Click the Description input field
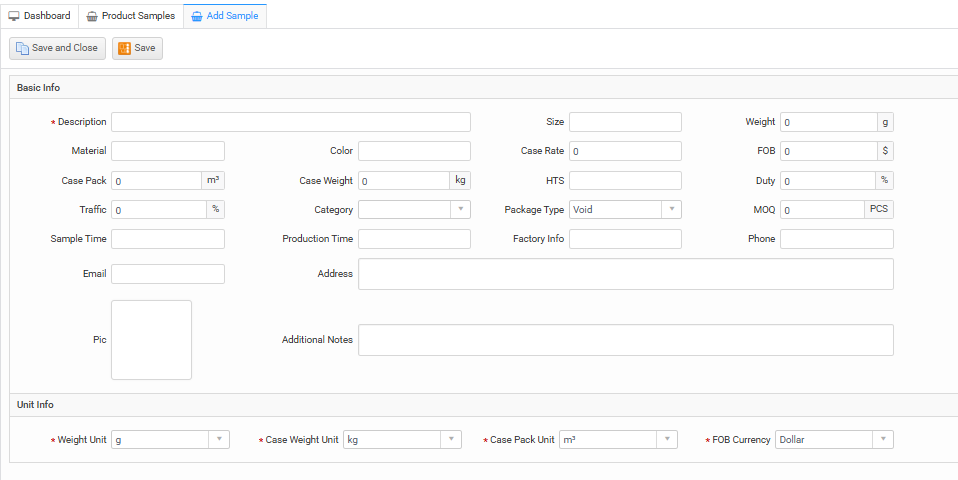The height and width of the screenshot is (480, 958). [x=290, y=122]
